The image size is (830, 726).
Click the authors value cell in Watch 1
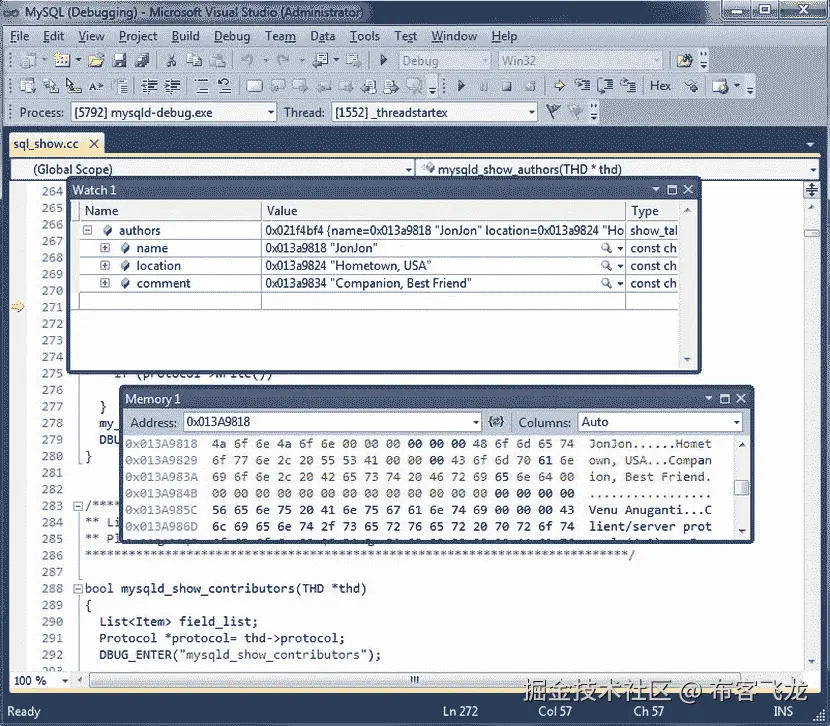point(444,230)
